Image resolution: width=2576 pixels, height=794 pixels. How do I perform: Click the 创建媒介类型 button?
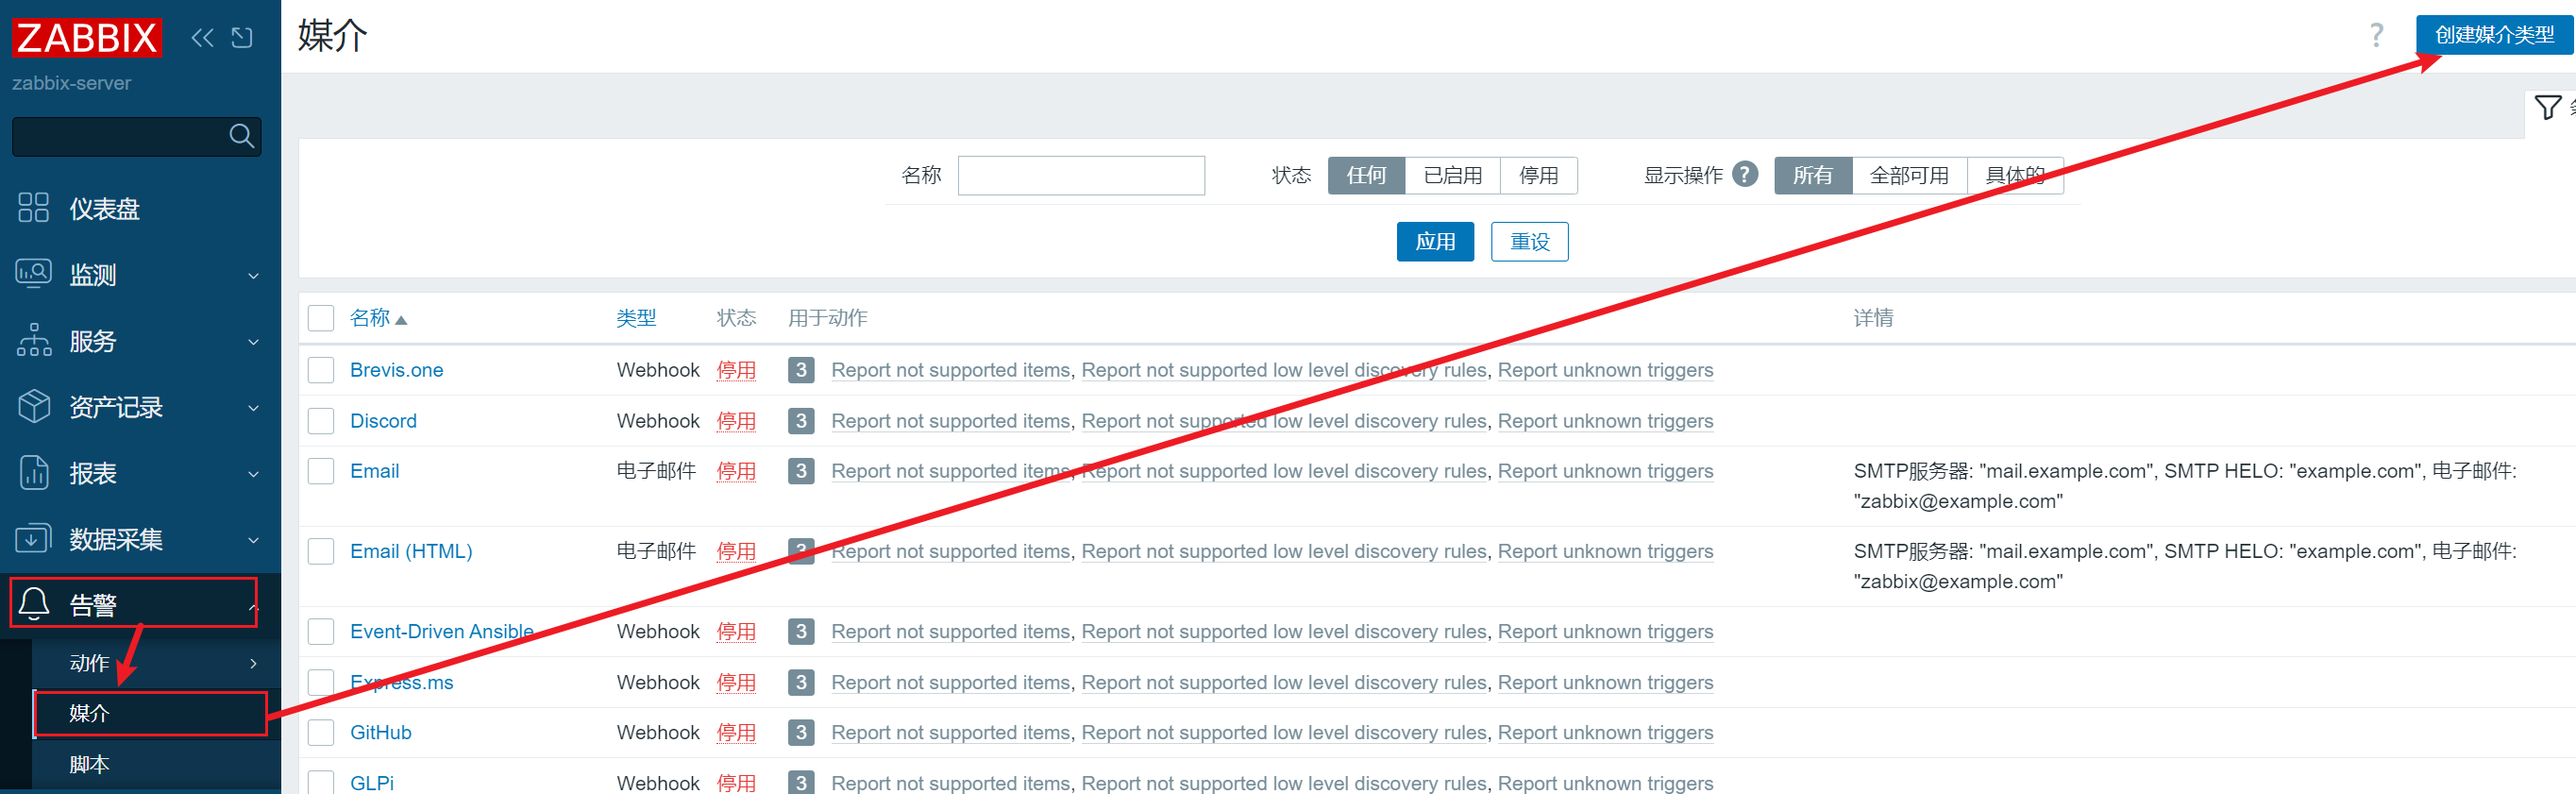pyautogui.click(x=2494, y=35)
